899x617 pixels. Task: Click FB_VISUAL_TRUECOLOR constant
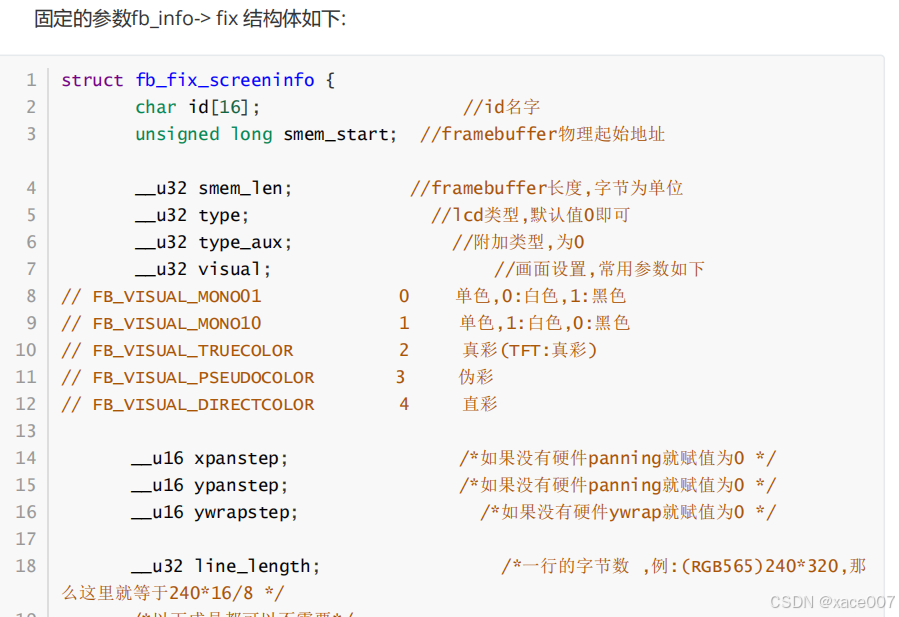pyautogui.click(x=192, y=350)
